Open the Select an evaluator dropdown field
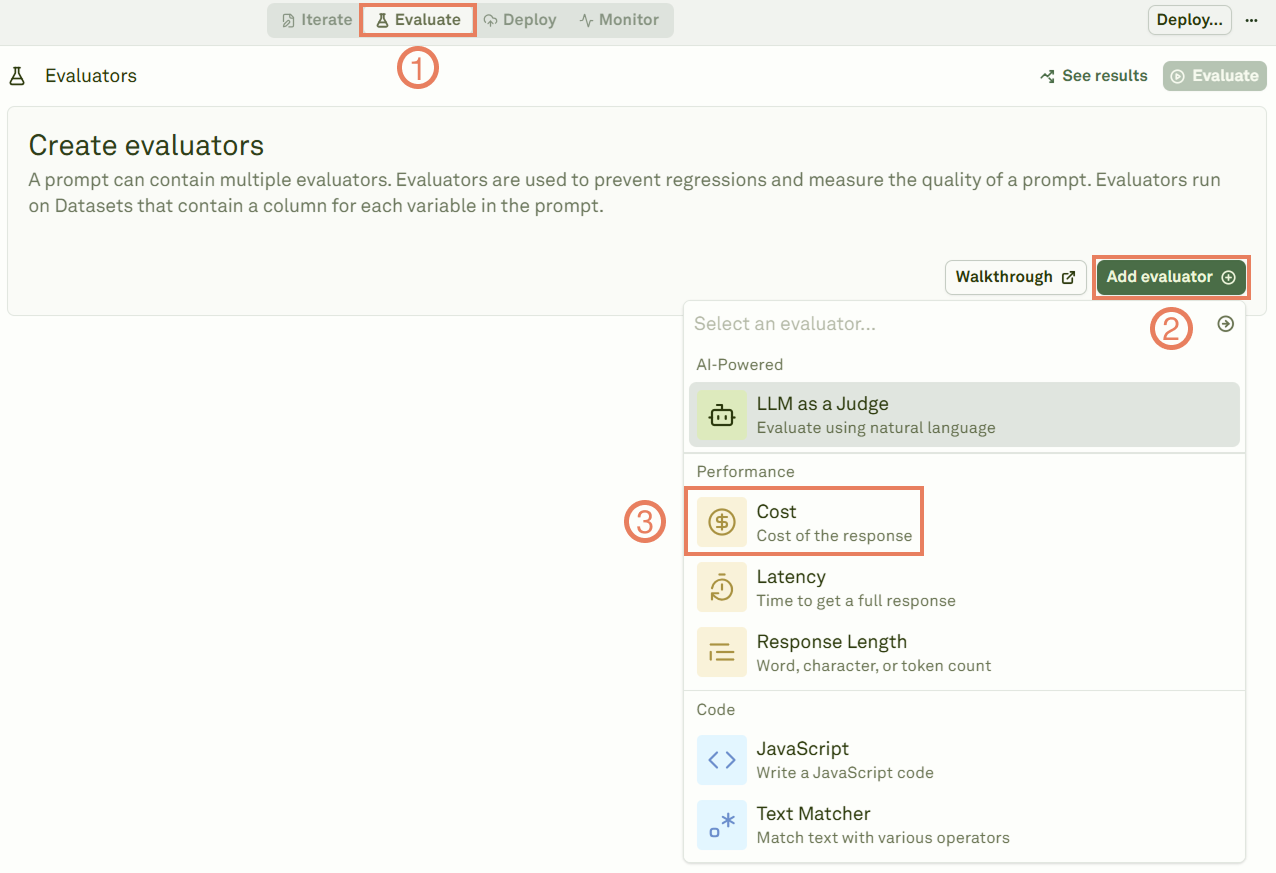This screenshot has width=1276, height=873. point(880,323)
